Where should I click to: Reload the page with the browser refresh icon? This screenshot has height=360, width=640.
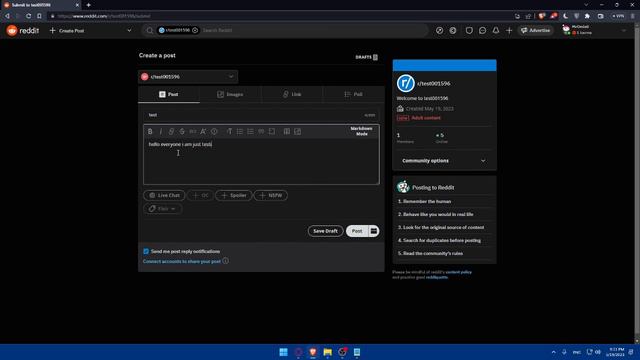click(28, 16)
